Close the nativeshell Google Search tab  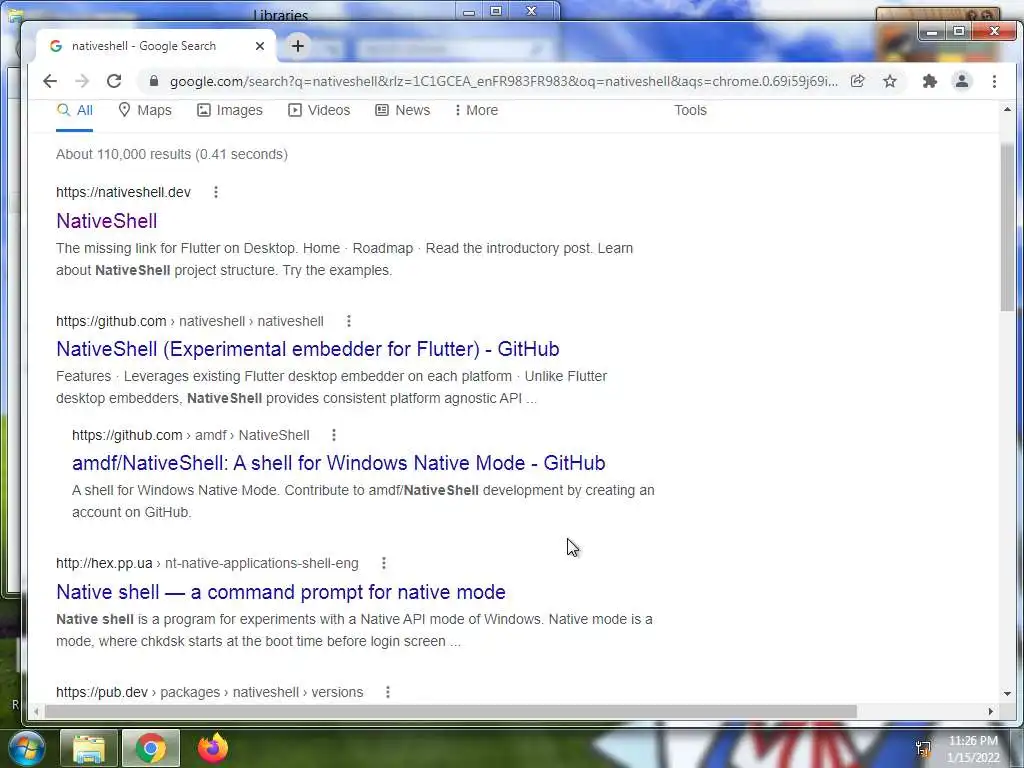point(260,46)
